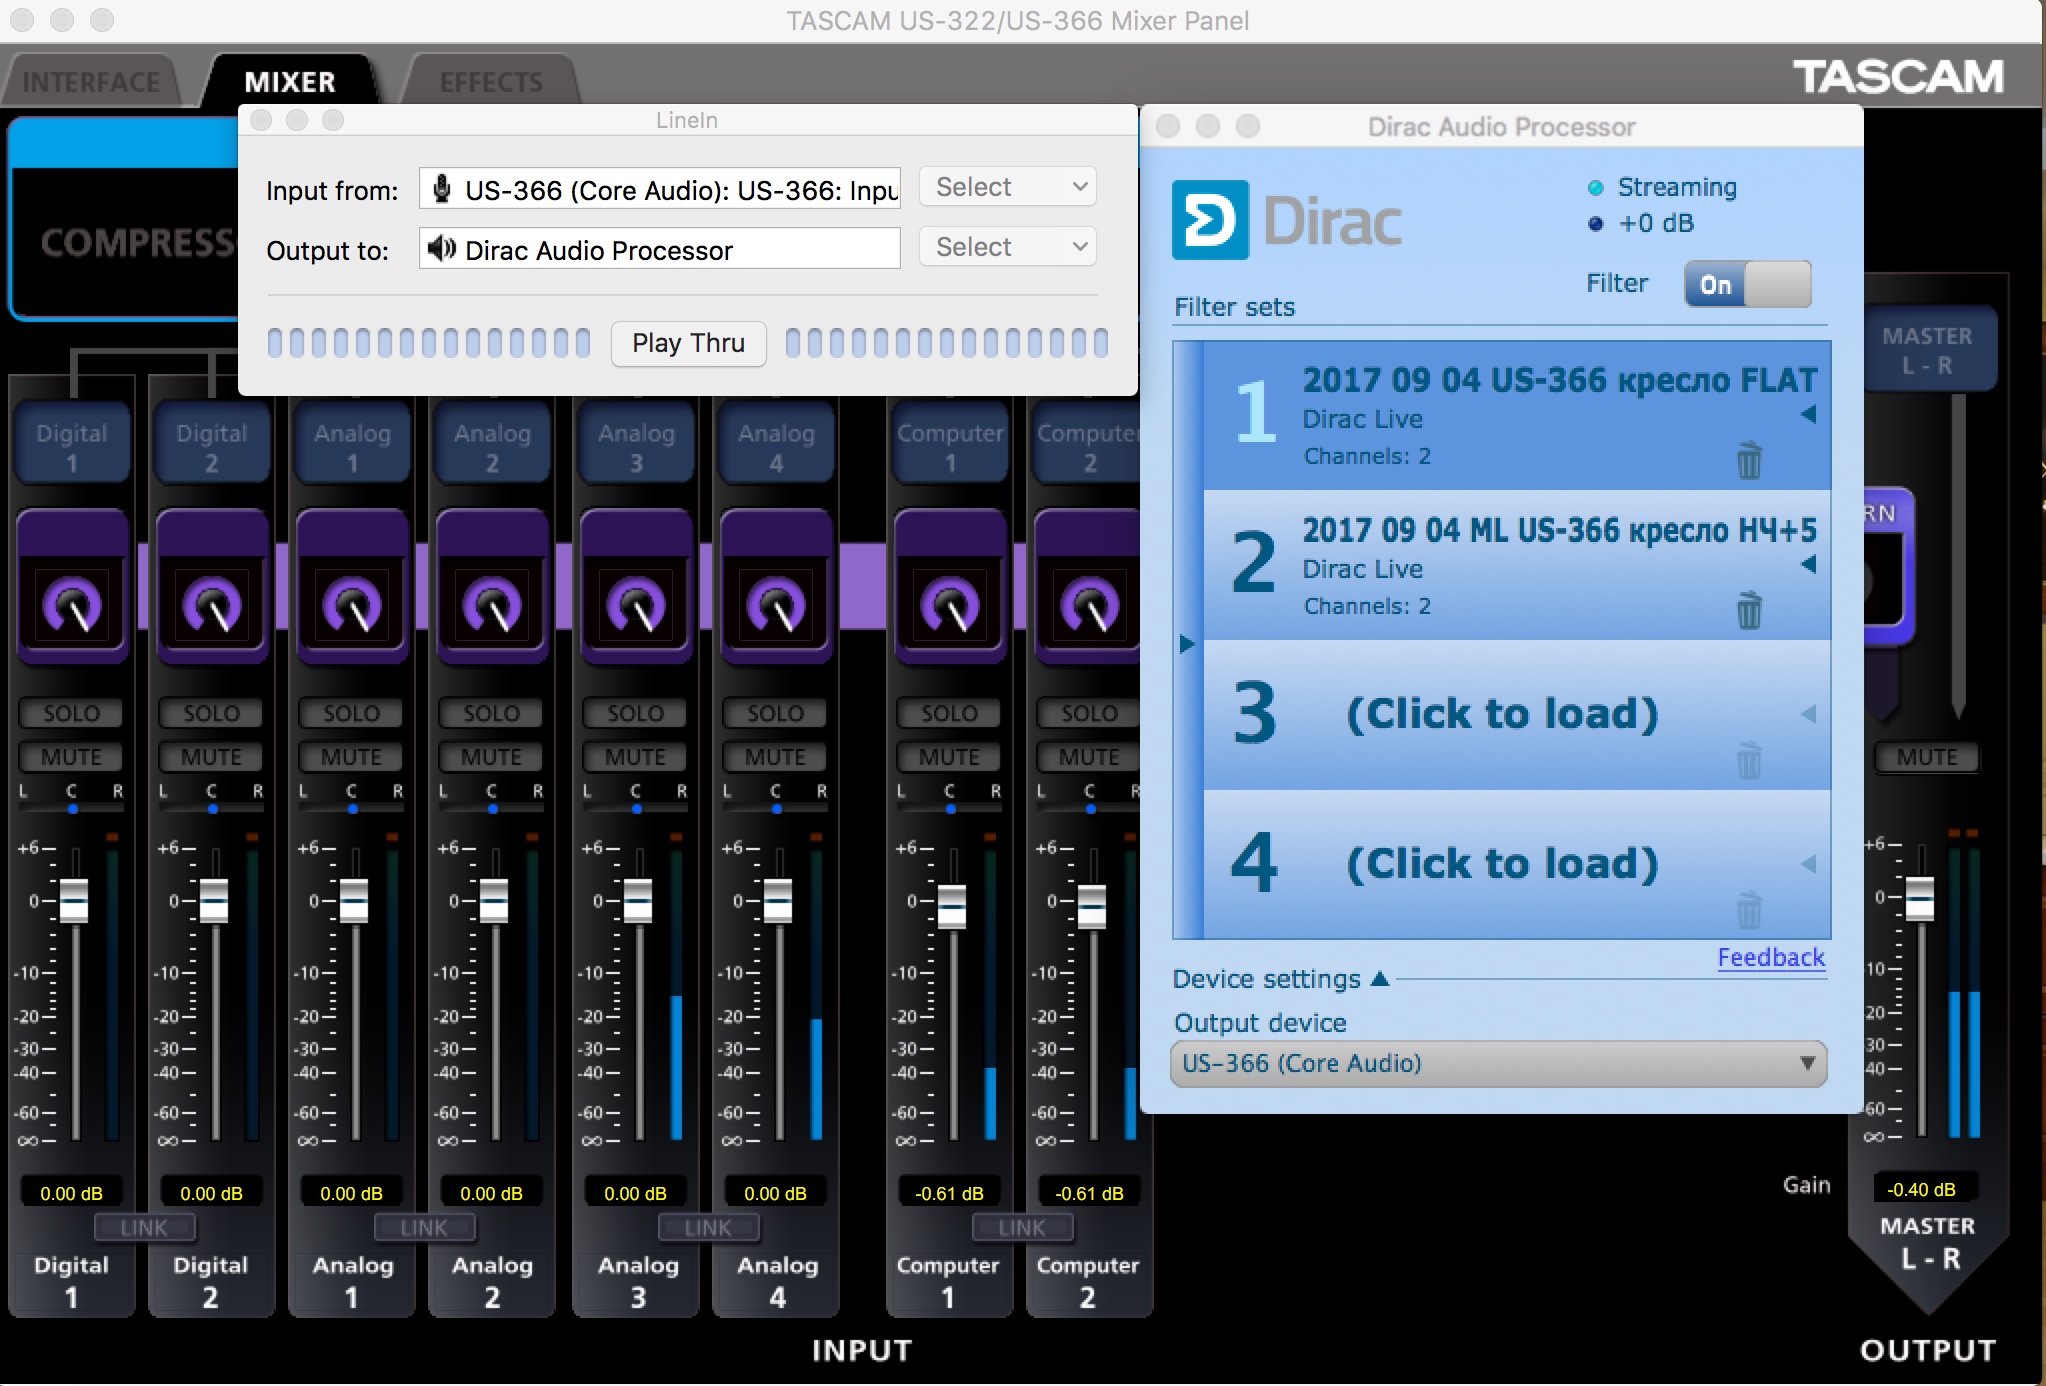Image resolution: width=2046 pixels, height=1386 pixels.
Task: Turn off the Dirac Filter switch
Action: (x=1747, y=285)
